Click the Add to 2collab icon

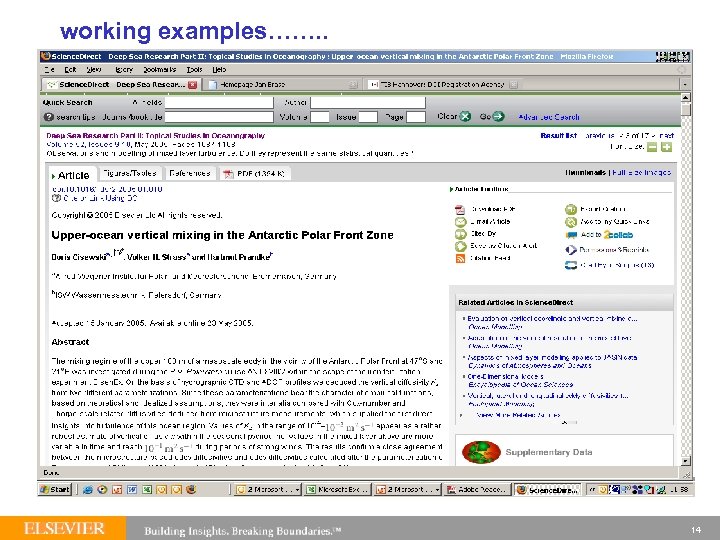point(571,235)
